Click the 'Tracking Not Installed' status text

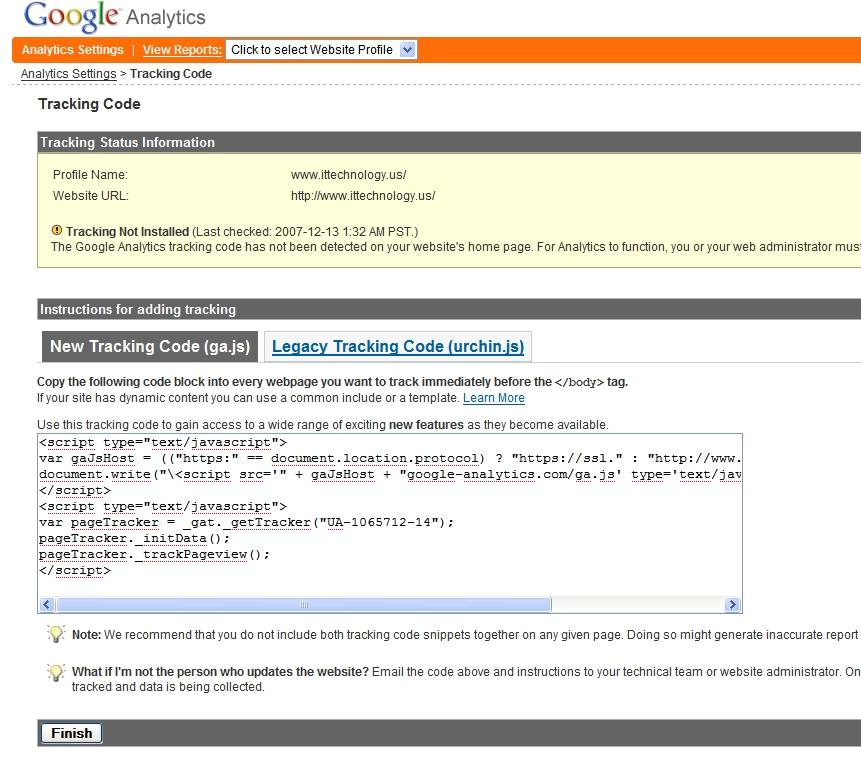[127, 232]
